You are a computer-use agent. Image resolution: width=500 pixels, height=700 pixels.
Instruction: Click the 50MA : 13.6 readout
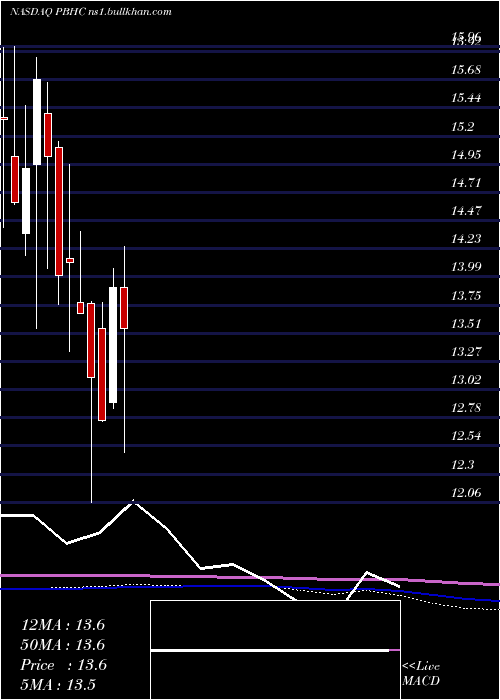[63, 645]
